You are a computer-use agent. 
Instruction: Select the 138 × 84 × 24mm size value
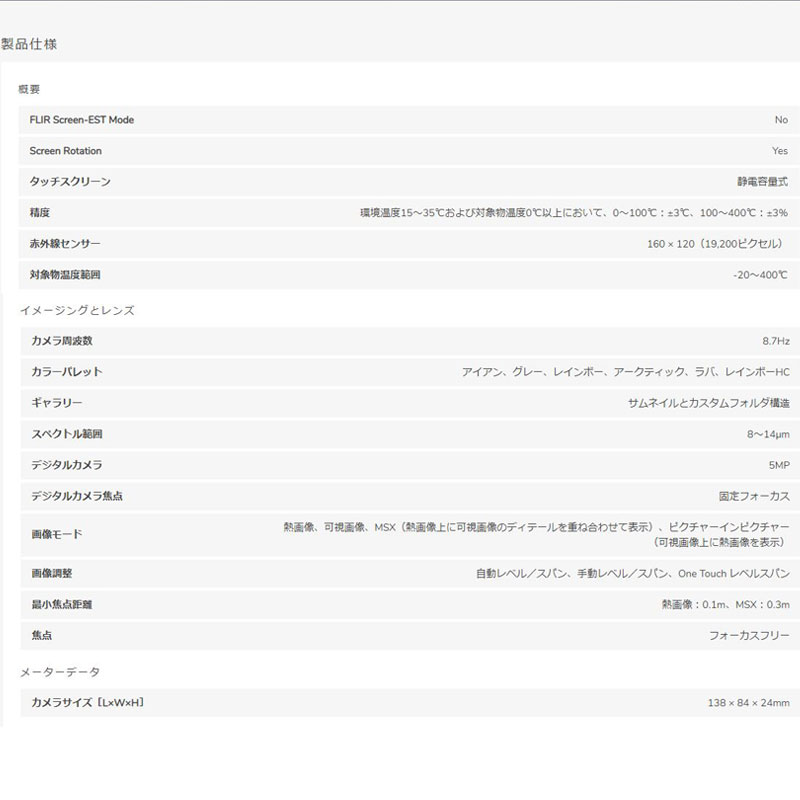(x=748, y=703)
